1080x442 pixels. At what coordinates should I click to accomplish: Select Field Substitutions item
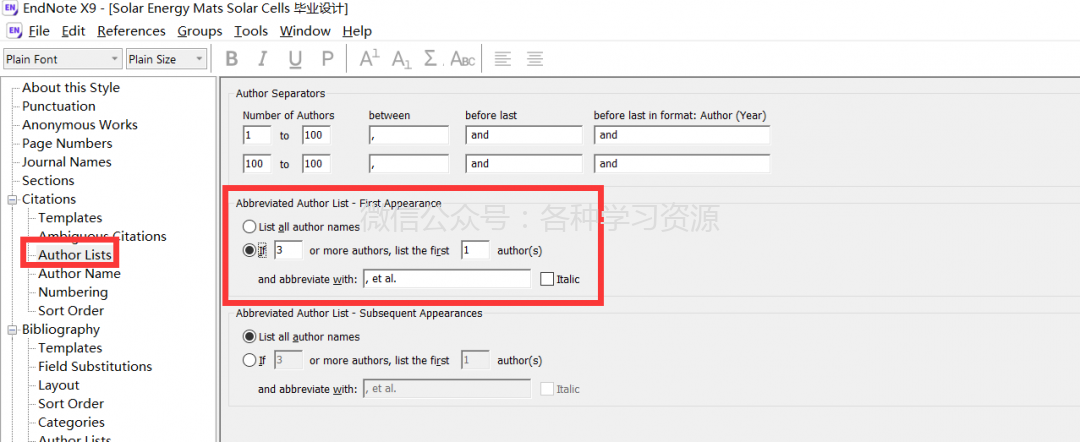click(95, 366)
